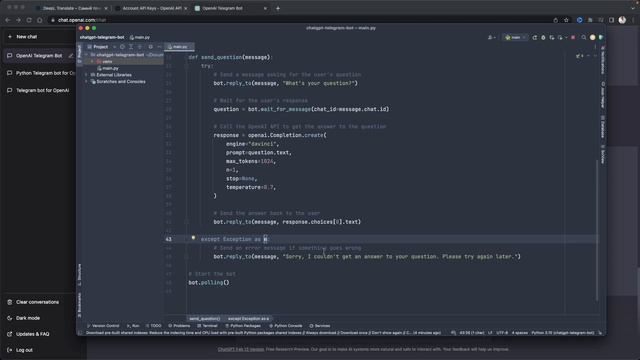Screen dimensions: 640x360
Task: Open the TODO tool window
Action: point(153,326)
